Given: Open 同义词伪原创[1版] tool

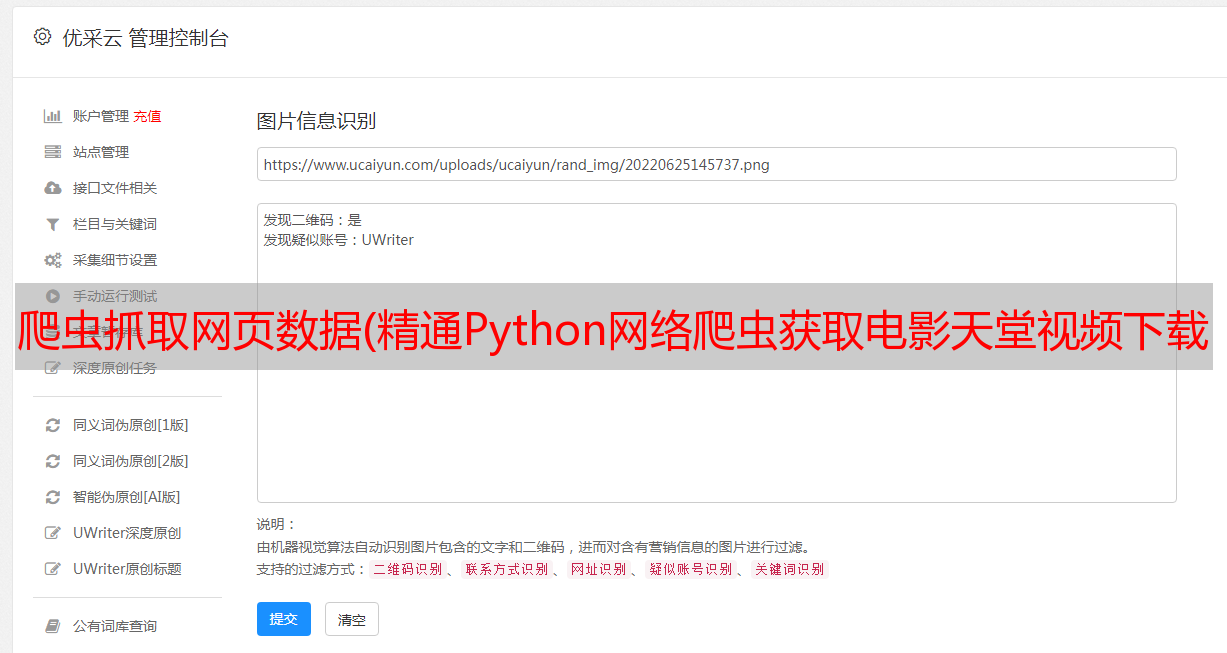Looking at the screenshot, I should 130,425.
